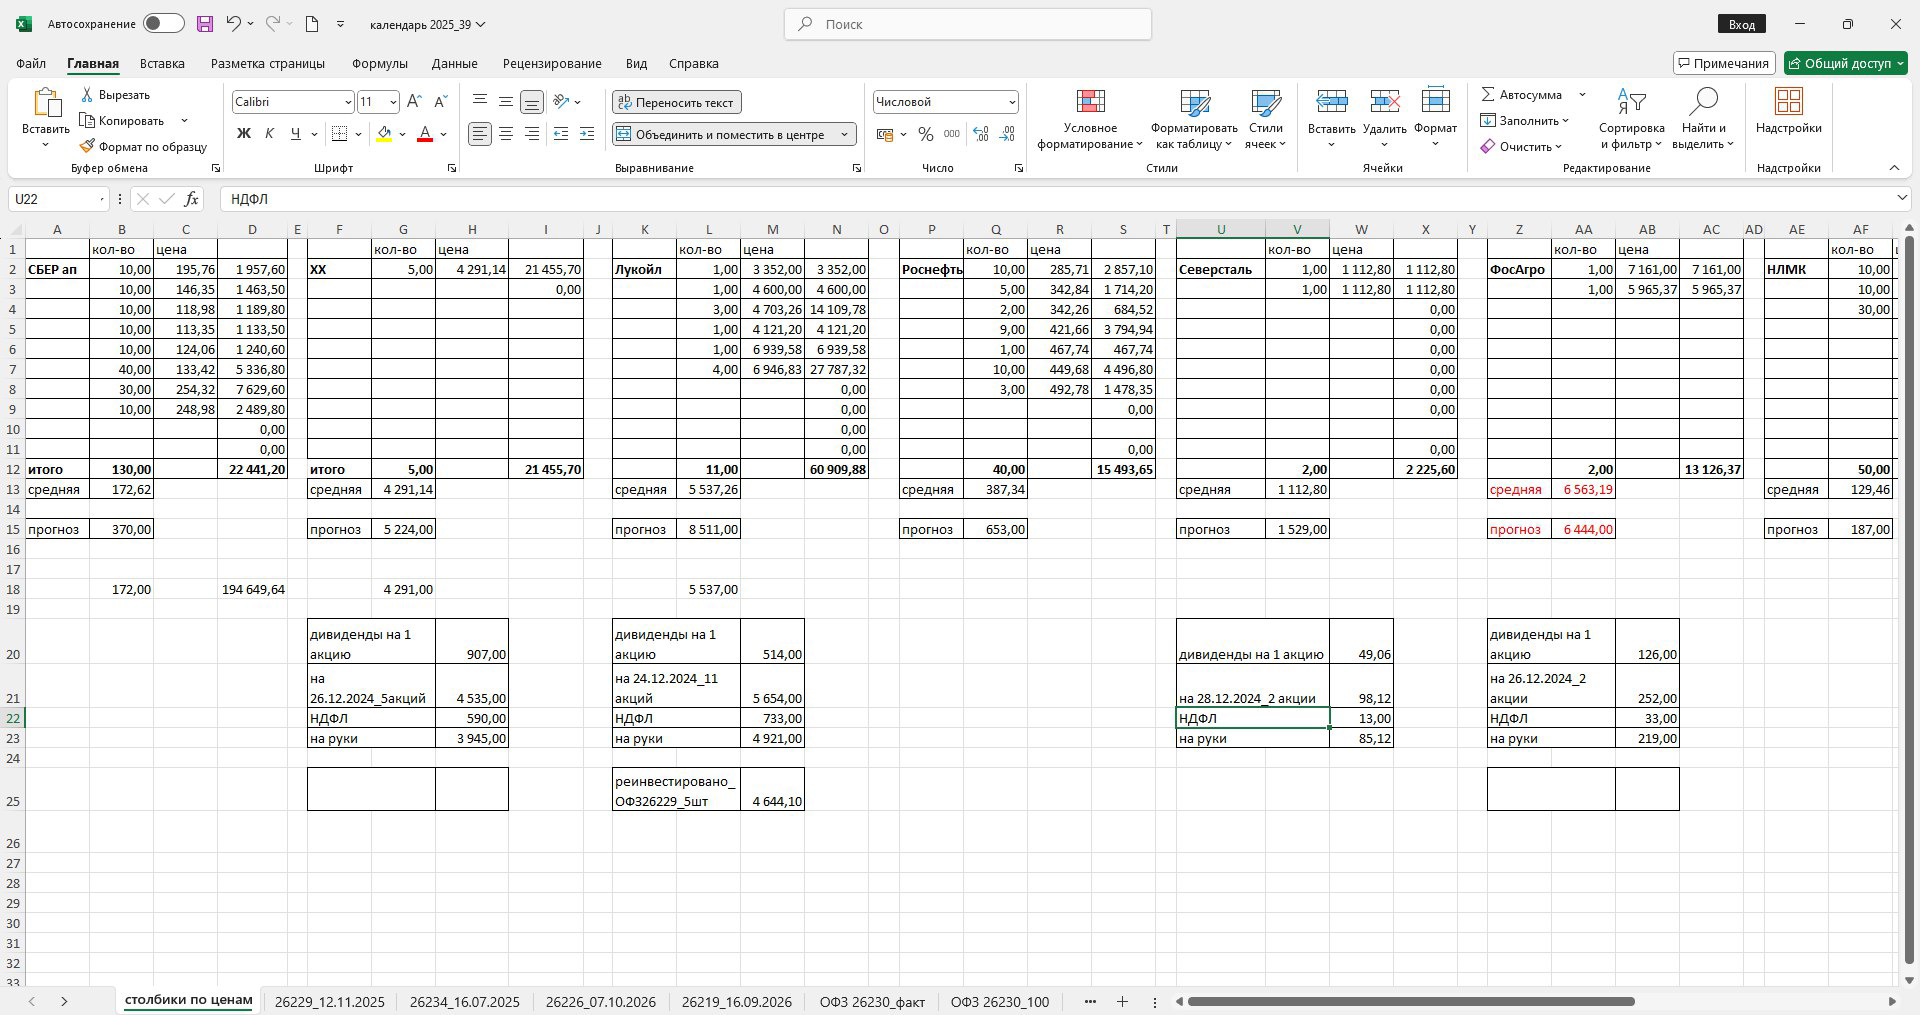Decrease indent in Выравнивание group
Viewport: 1920px width, 1015px height.
click(561, 134)
